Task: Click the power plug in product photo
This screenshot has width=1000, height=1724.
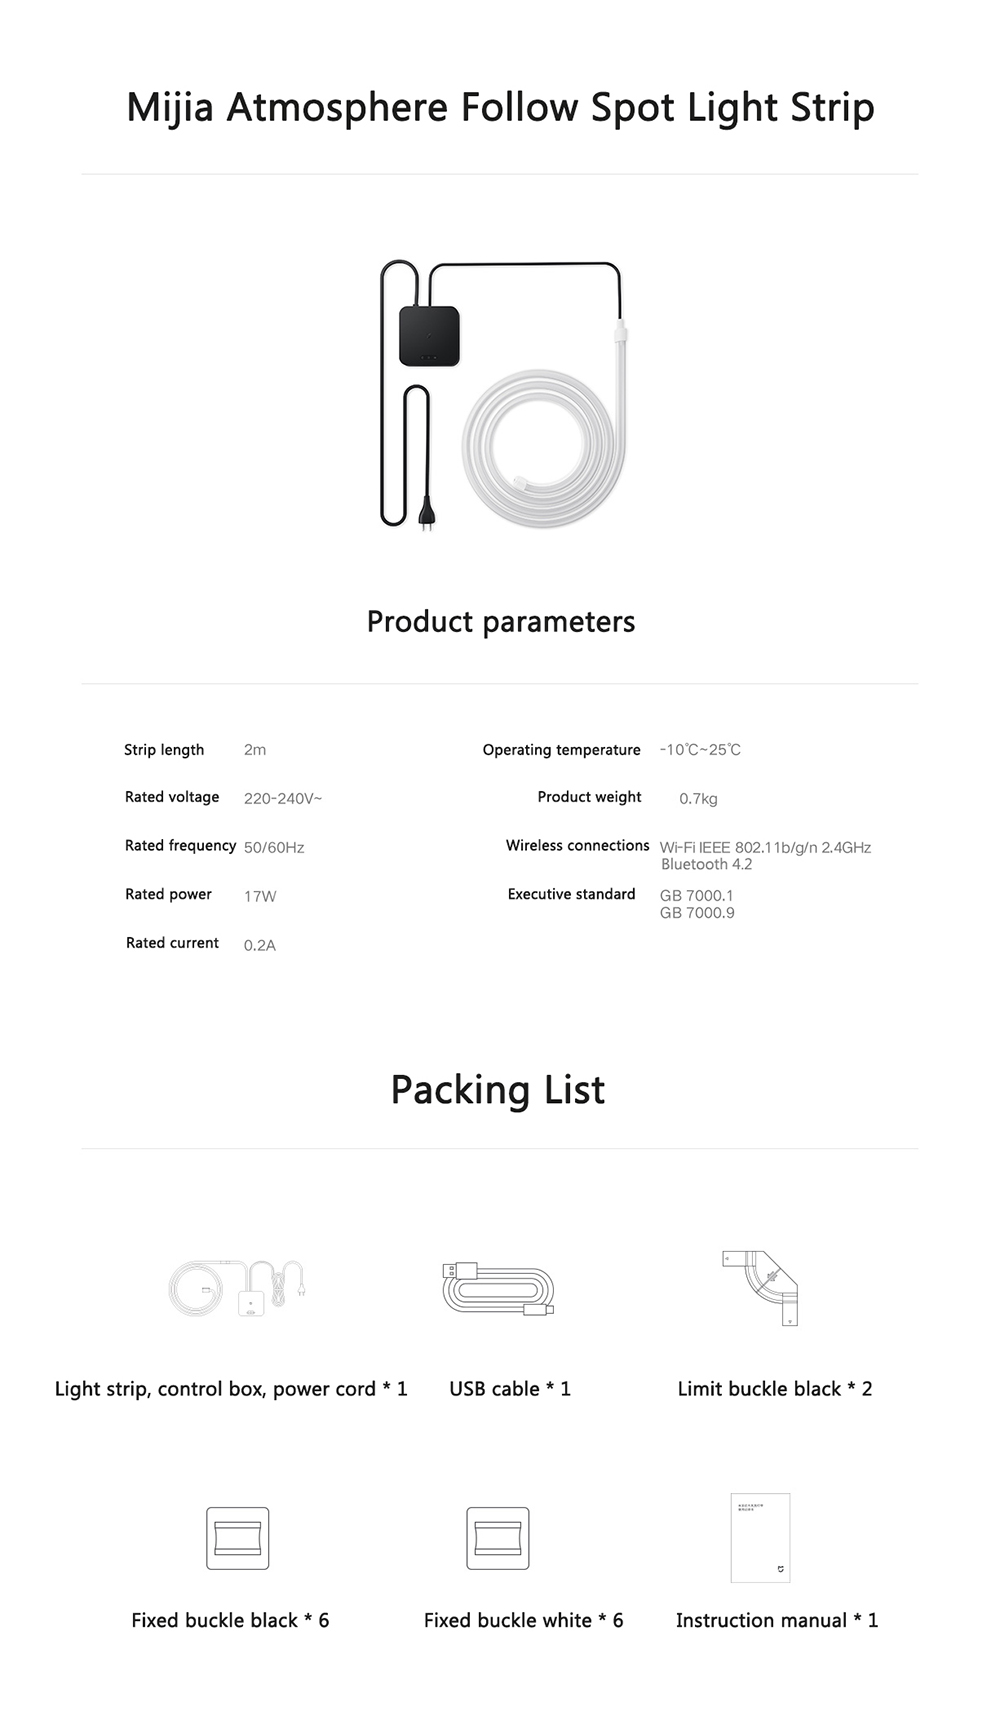Action: click(427, 515)
